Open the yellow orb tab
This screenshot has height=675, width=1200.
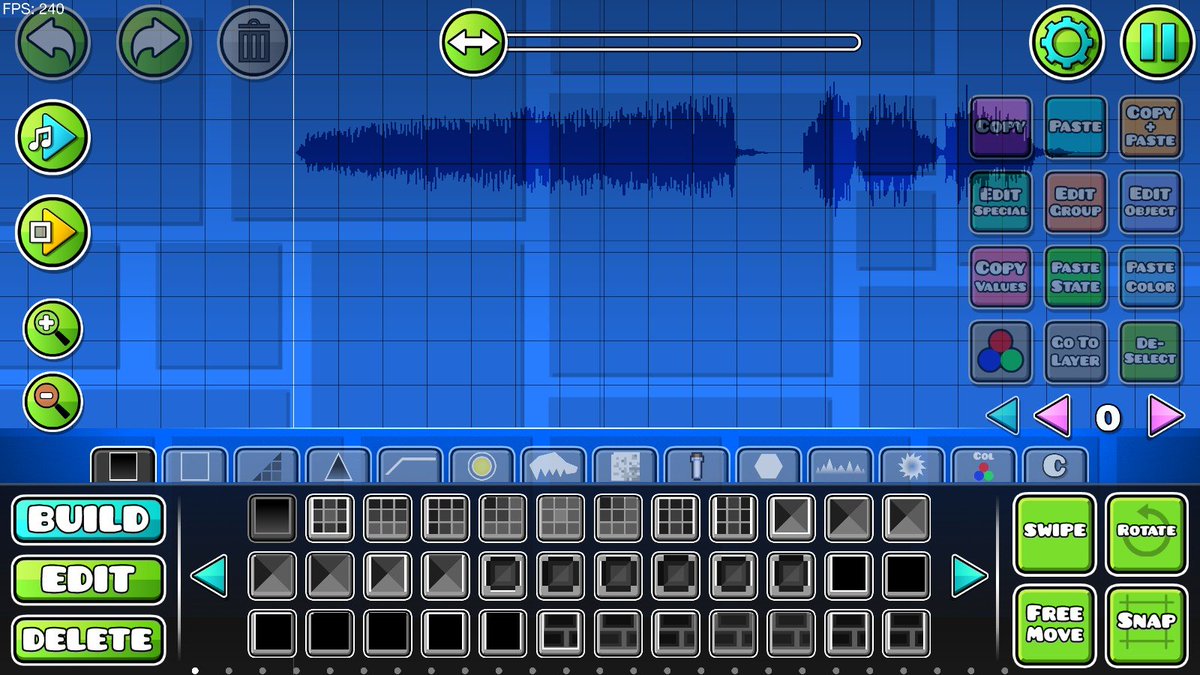click(482, 466)
